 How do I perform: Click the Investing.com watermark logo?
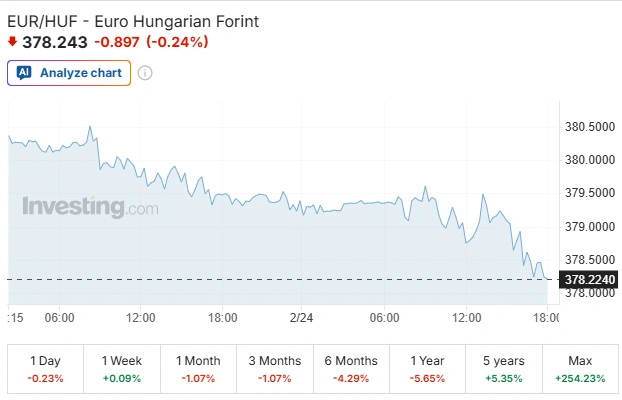(x=90, y=208)
